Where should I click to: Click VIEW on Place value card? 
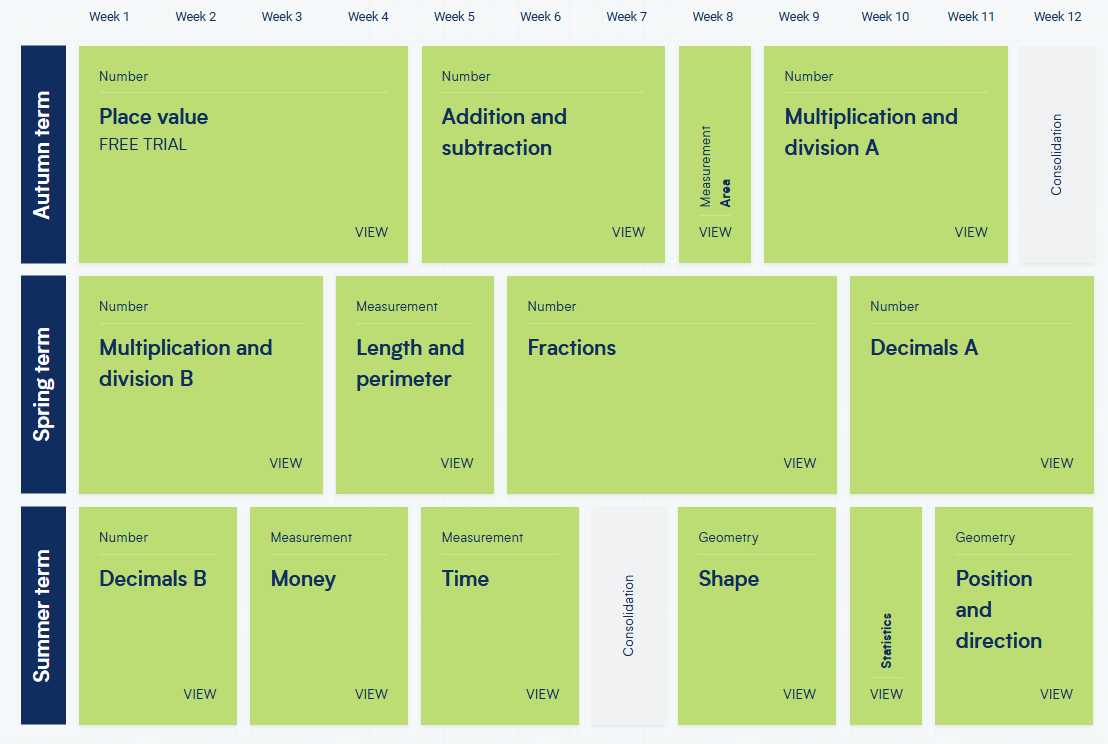click(371, 232)
